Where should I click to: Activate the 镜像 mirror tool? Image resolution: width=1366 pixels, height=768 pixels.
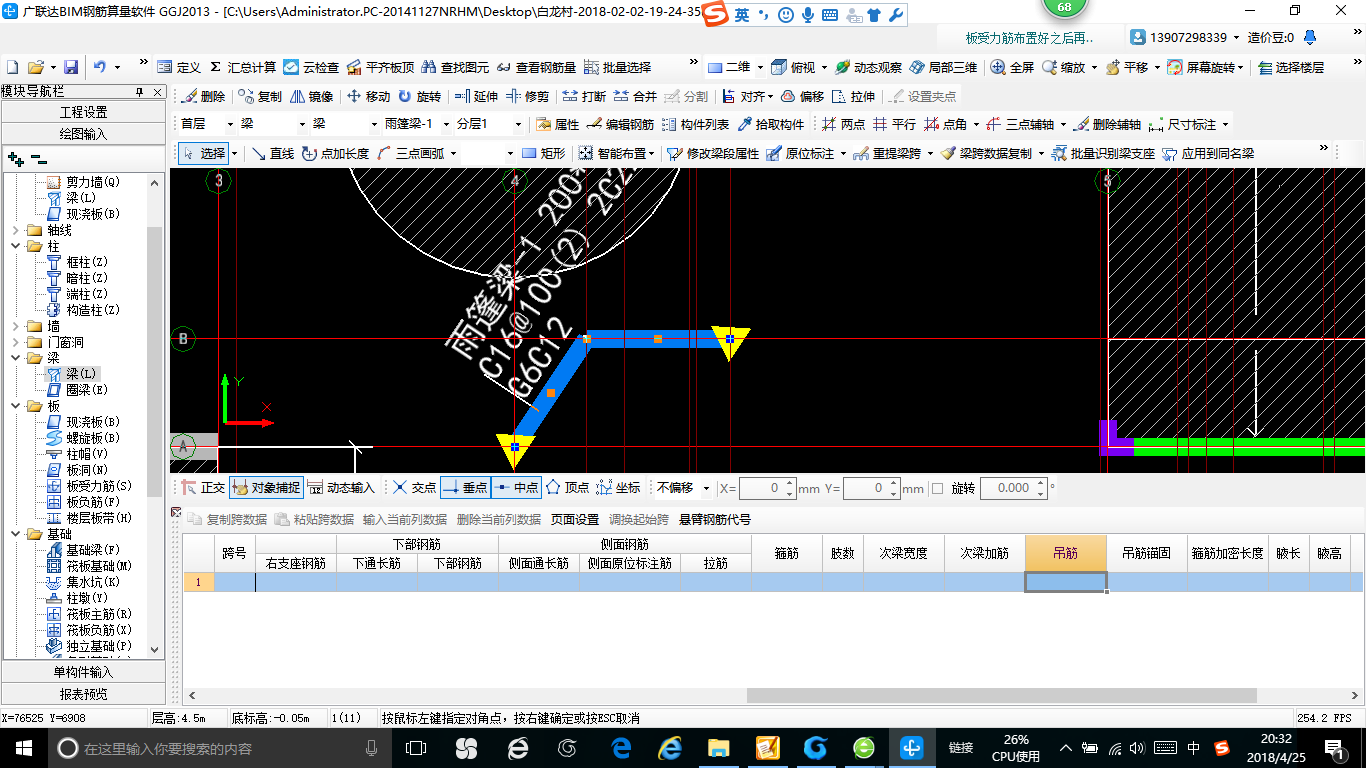coord(311,96)
